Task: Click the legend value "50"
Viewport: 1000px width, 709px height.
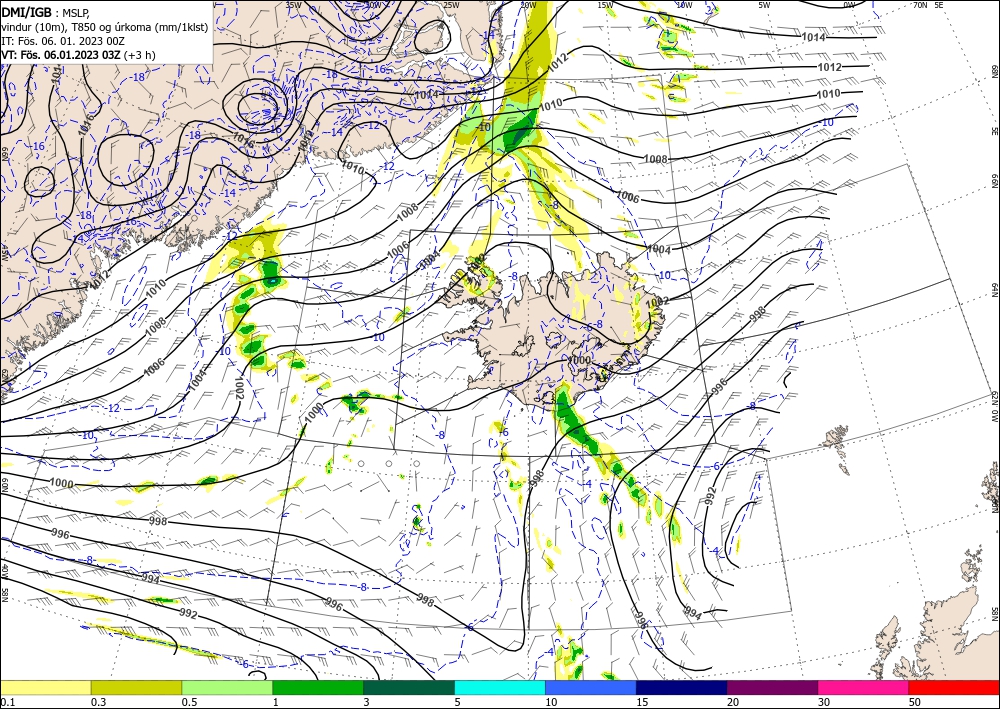Action: tap(916, 702)
